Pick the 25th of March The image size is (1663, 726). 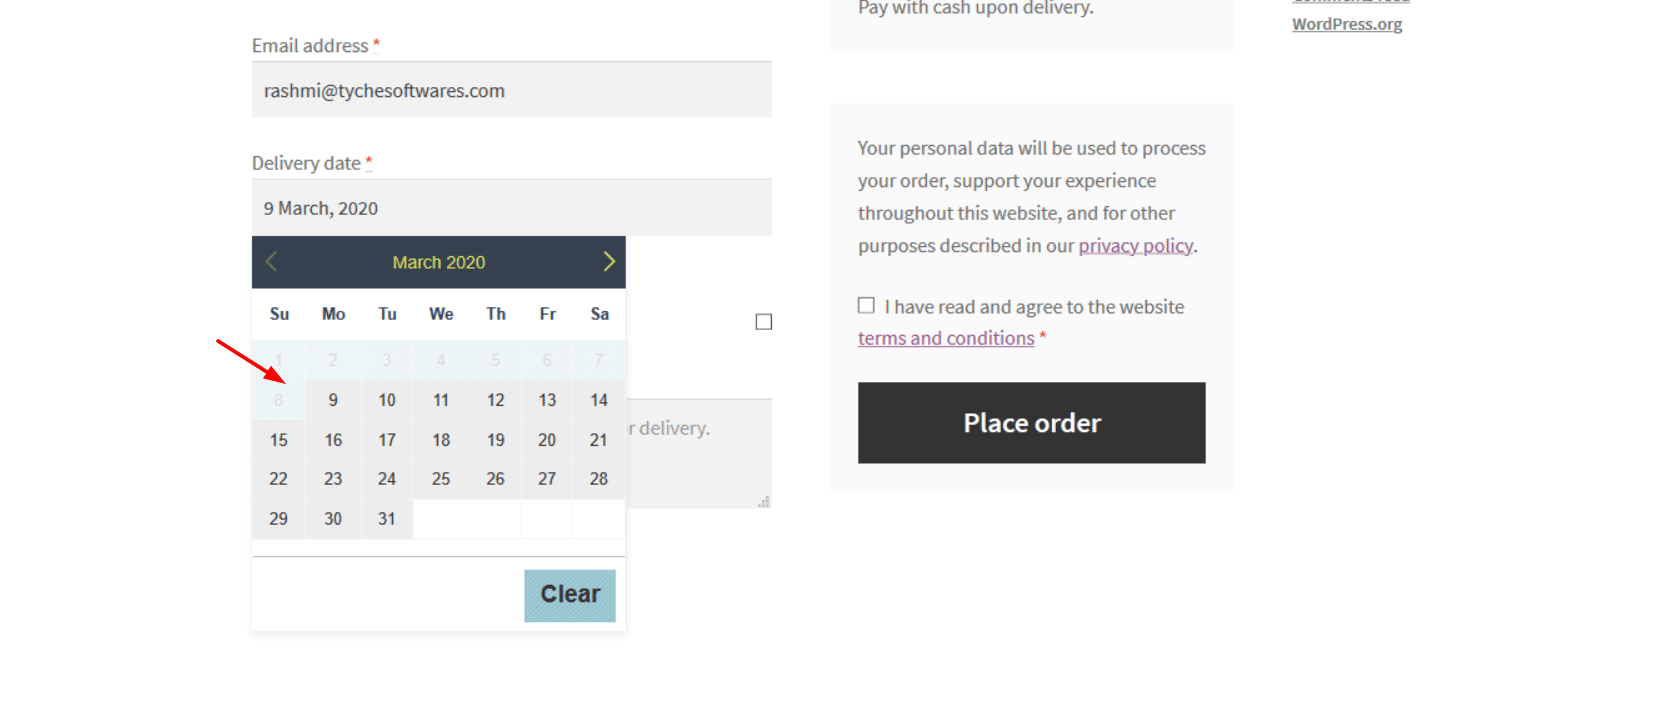click(x=440, y=478)
